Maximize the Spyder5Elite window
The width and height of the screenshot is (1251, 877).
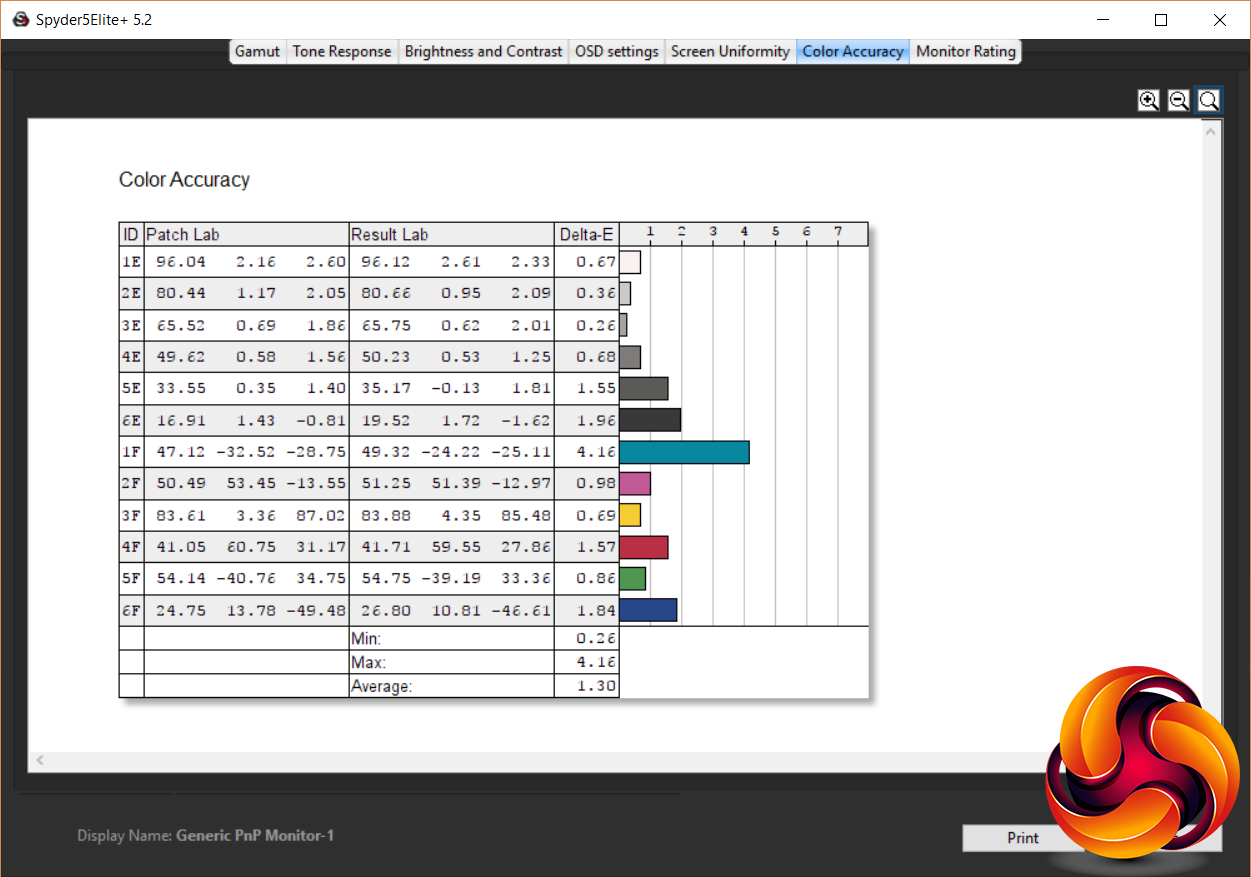point(1161,19)
